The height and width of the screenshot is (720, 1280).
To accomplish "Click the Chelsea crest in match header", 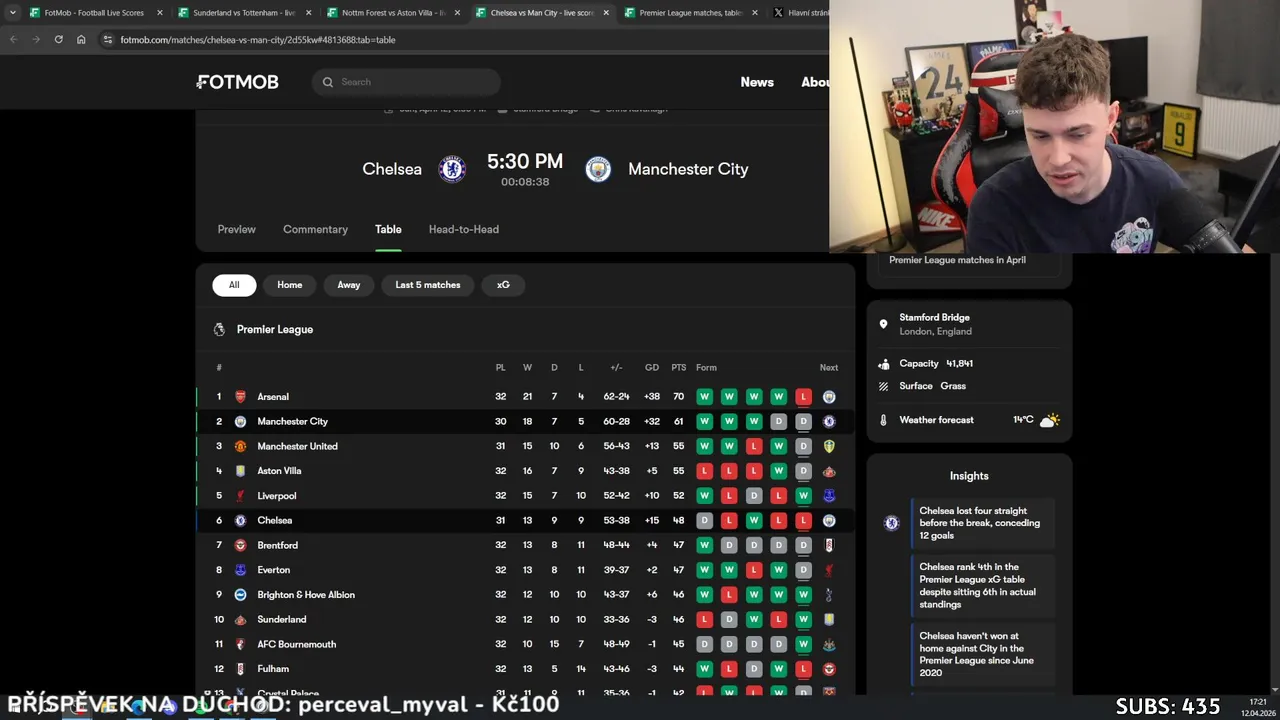I will [x=452, y=169].
